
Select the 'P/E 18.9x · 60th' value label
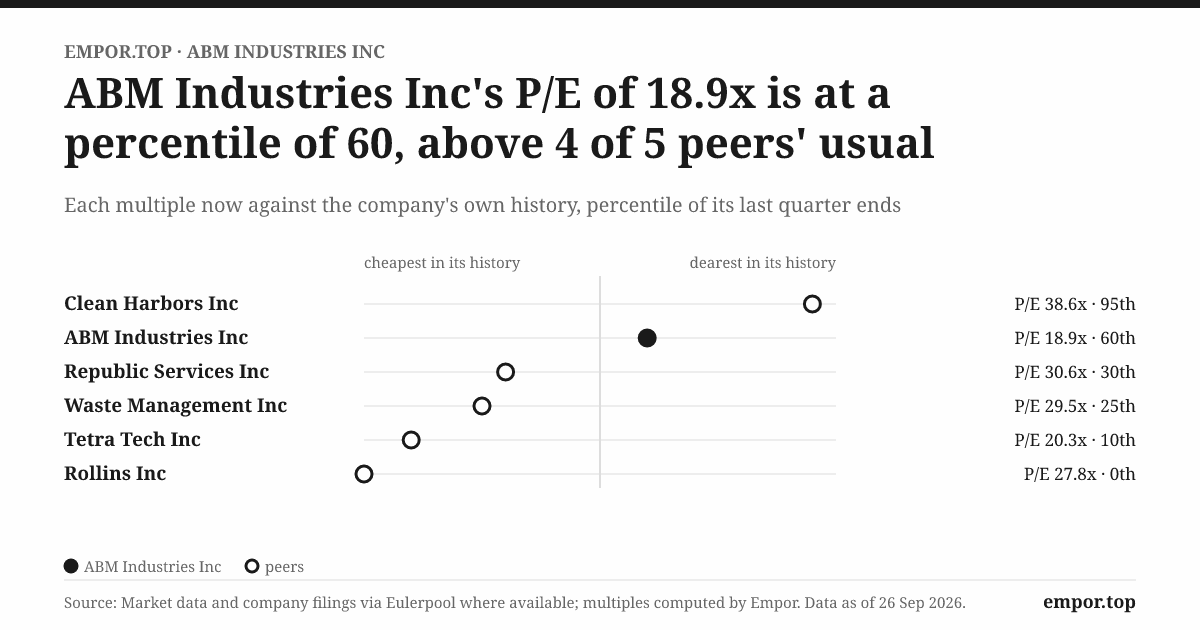[x=1075, y=338]
